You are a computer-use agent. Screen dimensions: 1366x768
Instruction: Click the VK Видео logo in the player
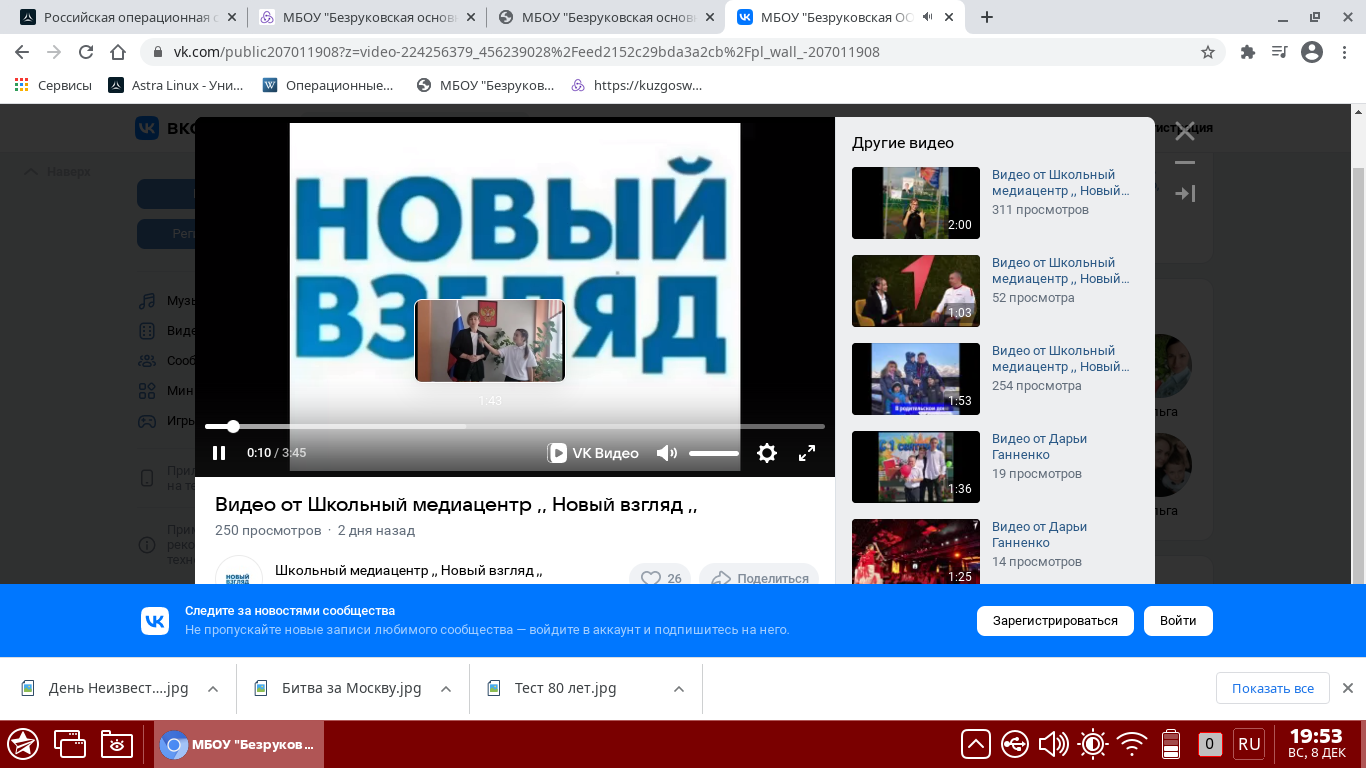[x=594, y=453]
